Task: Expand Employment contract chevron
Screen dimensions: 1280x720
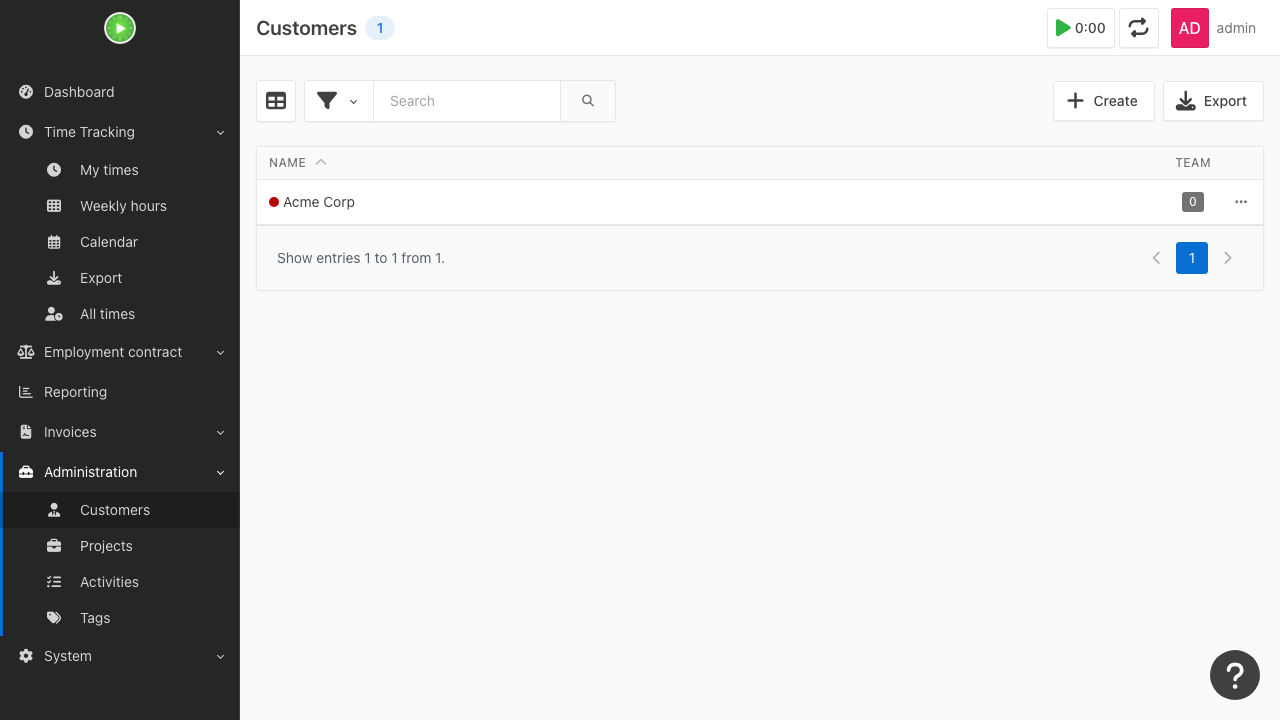Action: coord(221,352)
